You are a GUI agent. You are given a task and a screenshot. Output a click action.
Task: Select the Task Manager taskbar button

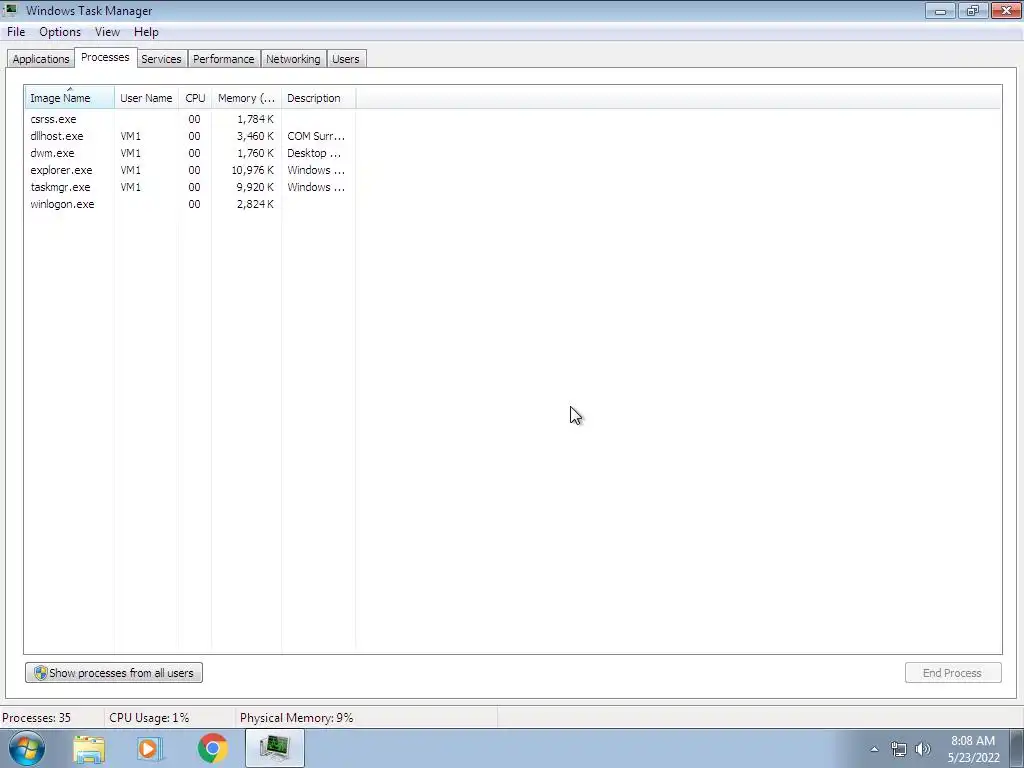274,748
